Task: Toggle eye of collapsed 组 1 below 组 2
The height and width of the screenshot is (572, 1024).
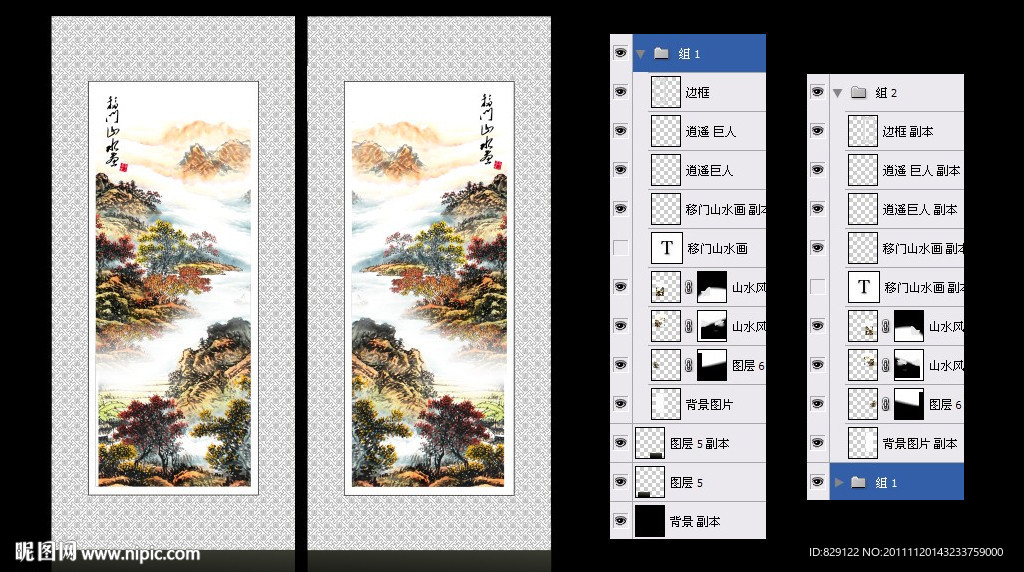Action: (818, 482)
